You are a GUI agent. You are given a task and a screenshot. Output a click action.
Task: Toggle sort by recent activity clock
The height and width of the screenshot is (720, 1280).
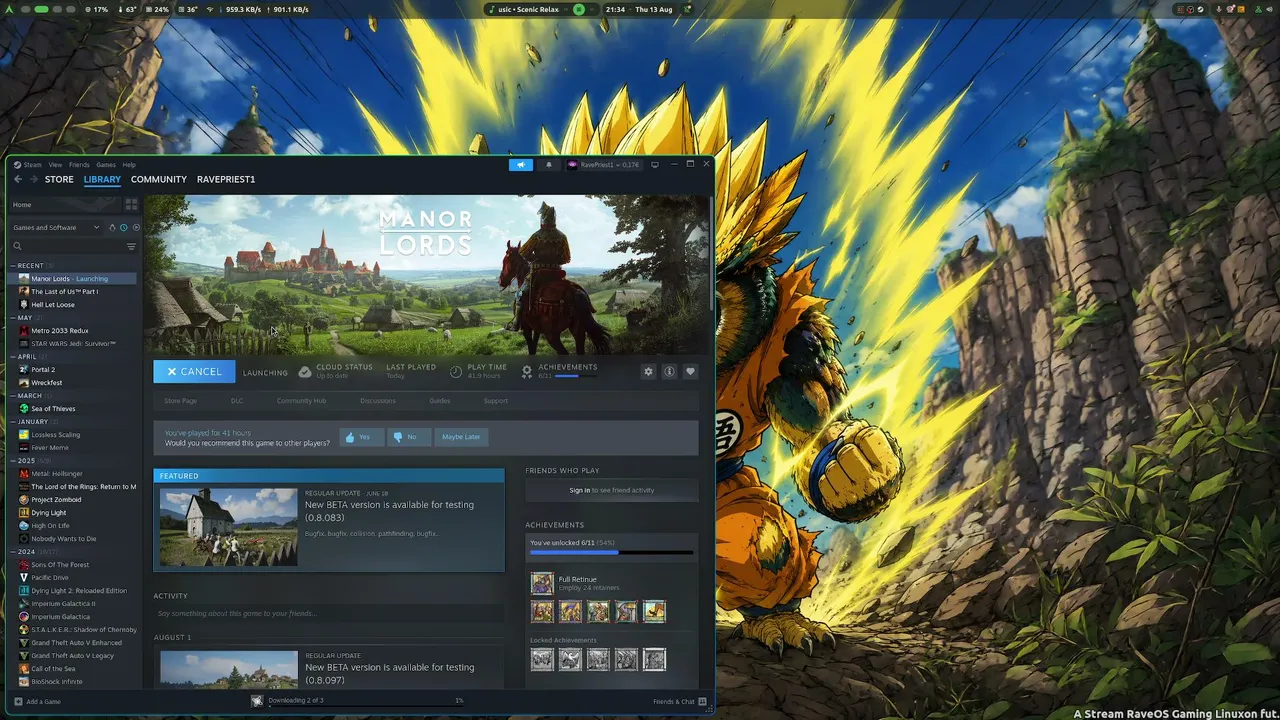coord(123,227)
